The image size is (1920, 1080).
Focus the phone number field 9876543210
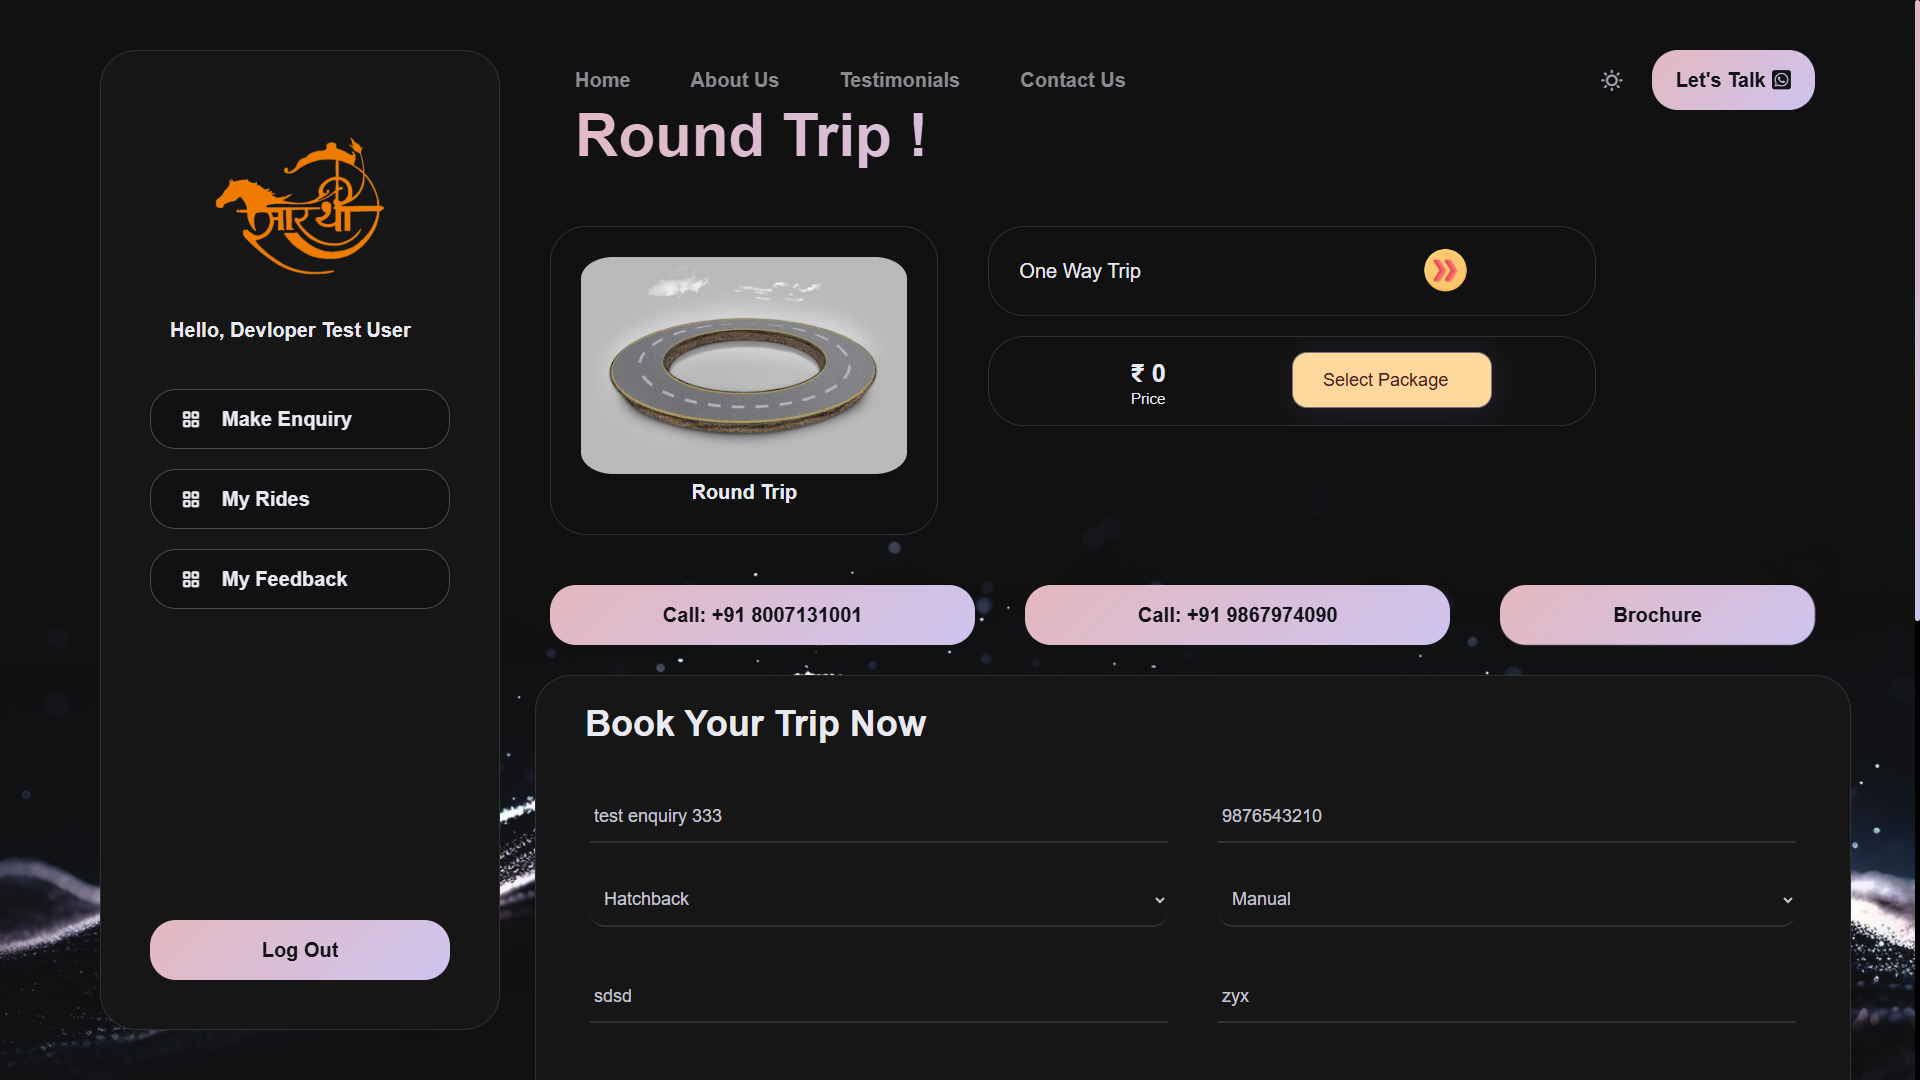click(1507, 816)
